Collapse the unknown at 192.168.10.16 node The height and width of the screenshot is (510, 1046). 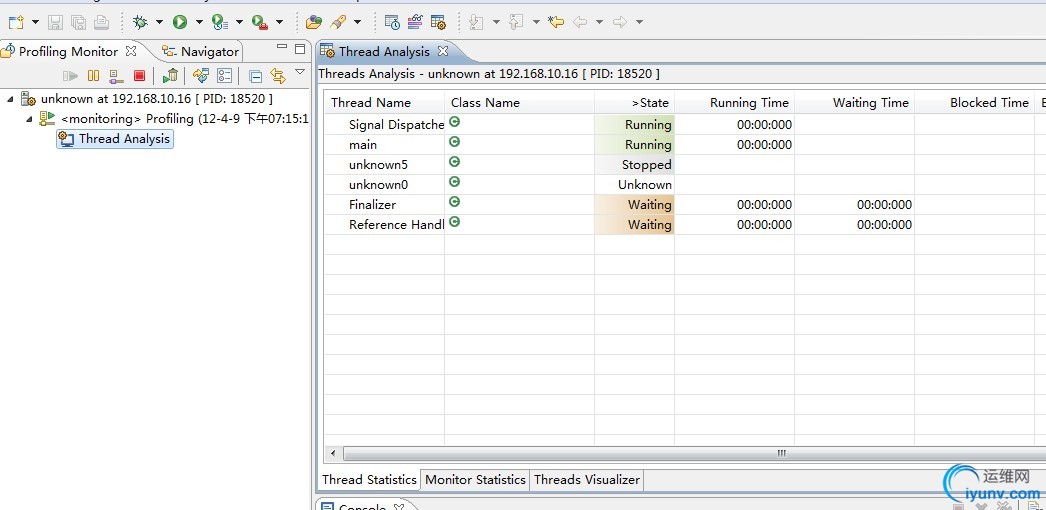[x=10, y=99]
